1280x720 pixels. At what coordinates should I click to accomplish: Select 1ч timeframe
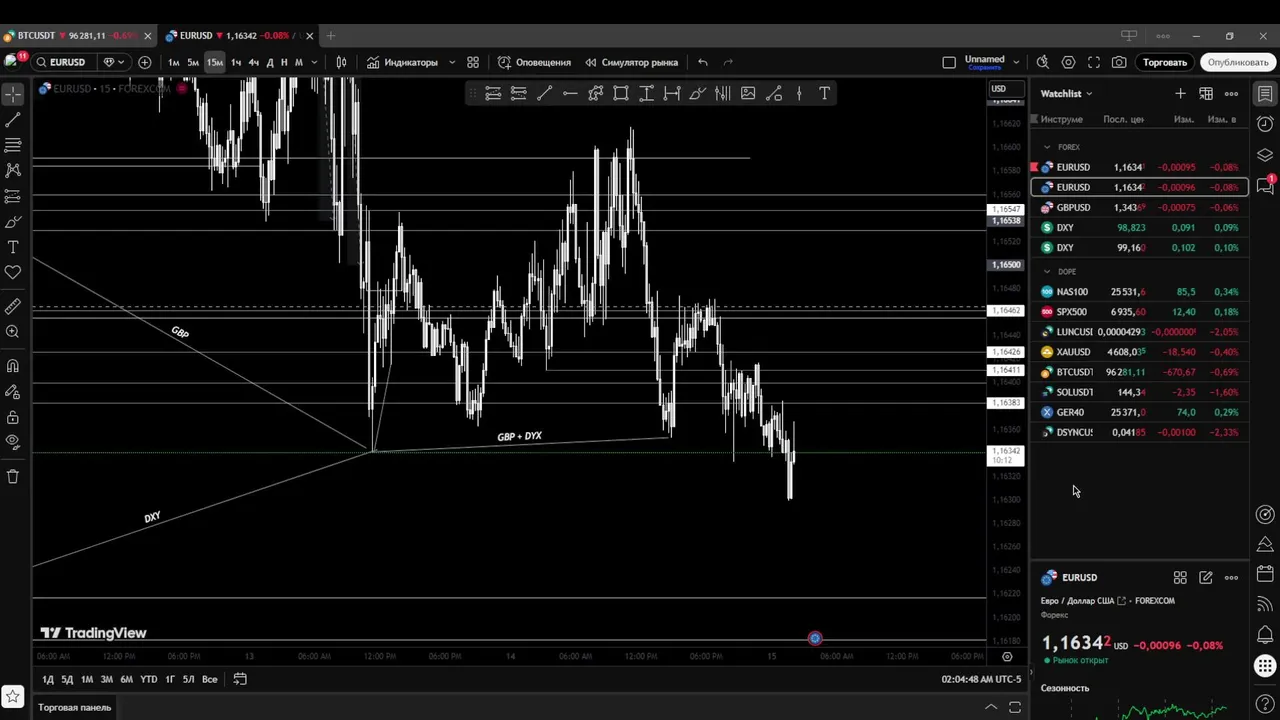click(x=236, y=62)
